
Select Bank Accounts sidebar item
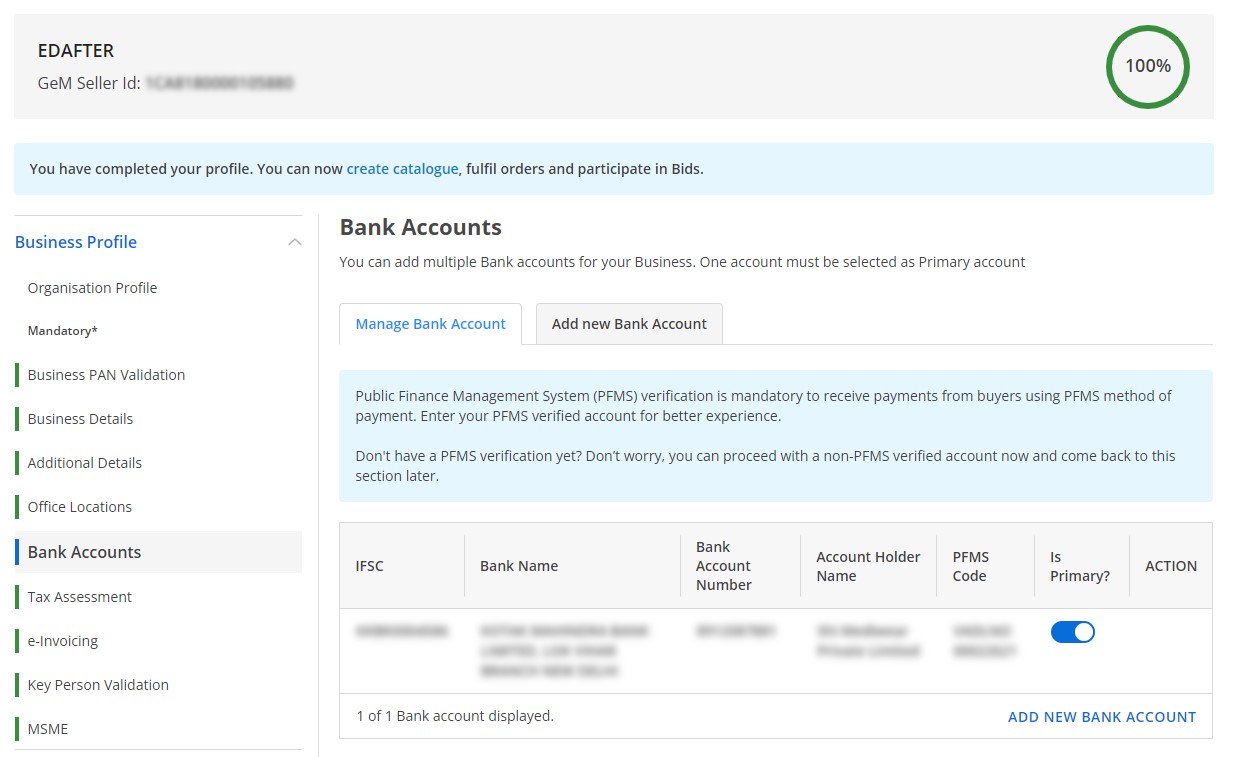85,552
